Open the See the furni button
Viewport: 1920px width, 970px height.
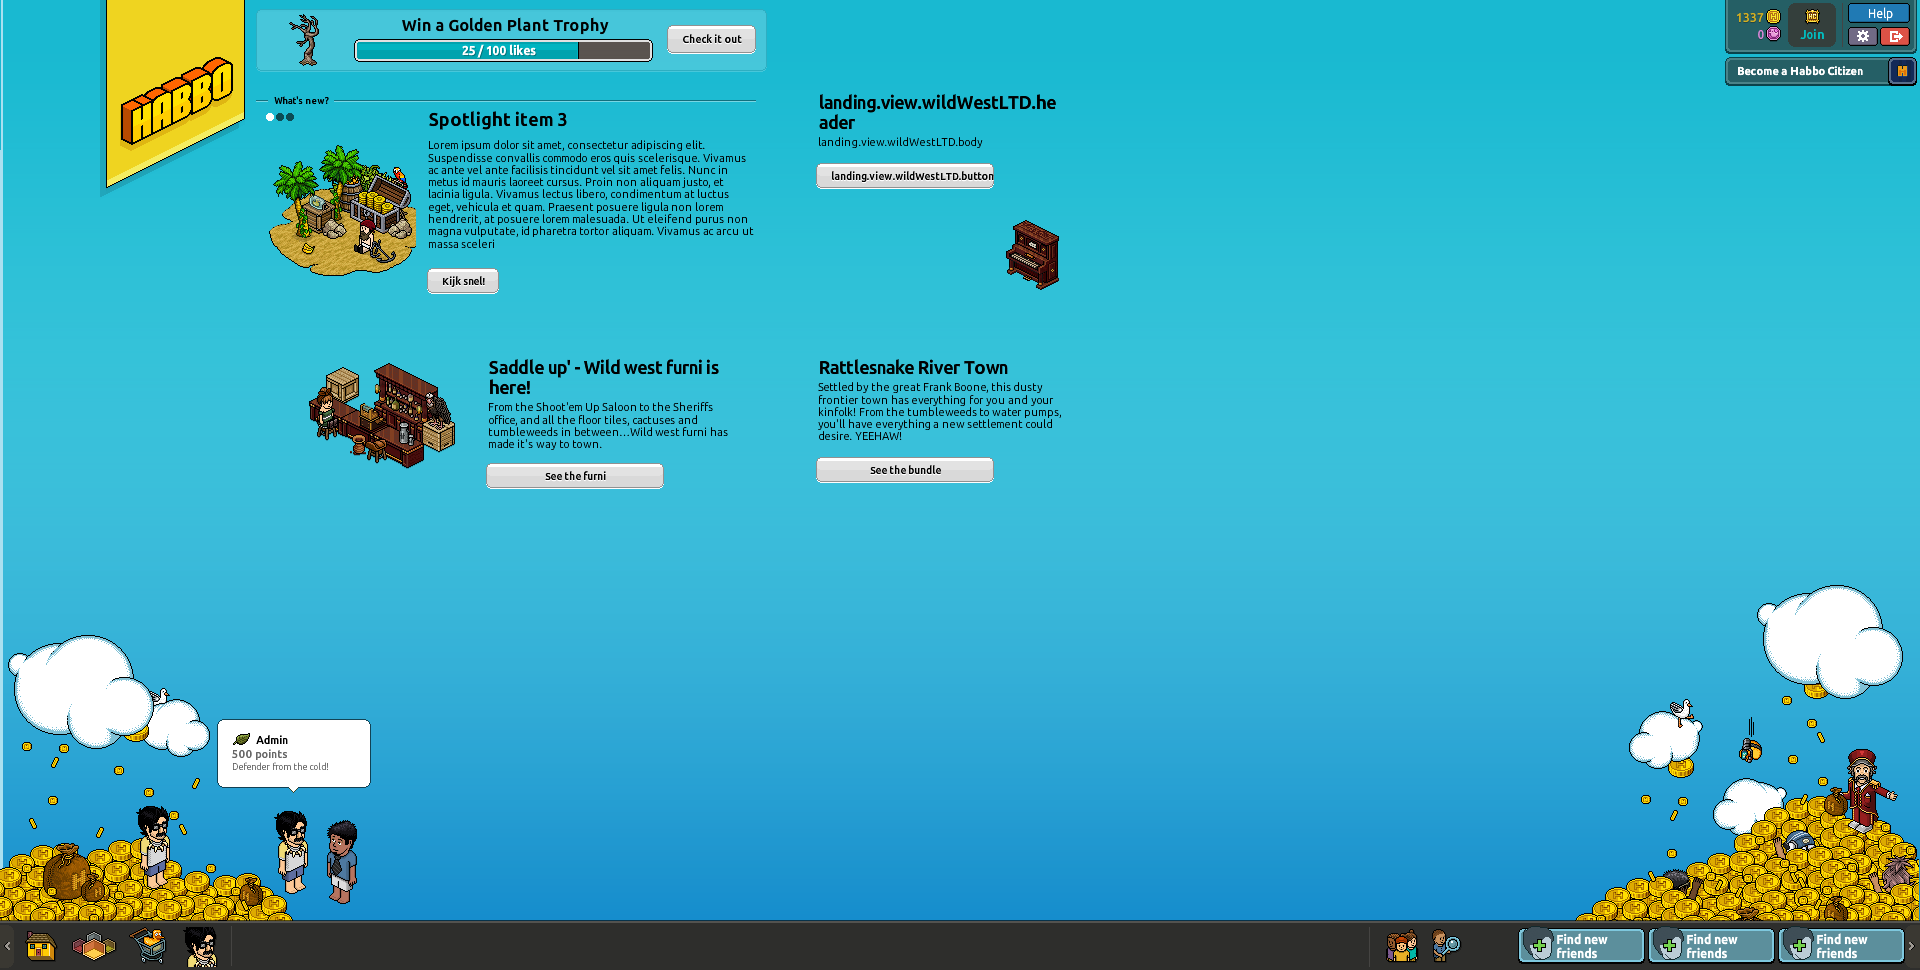(x=575, y=476)
